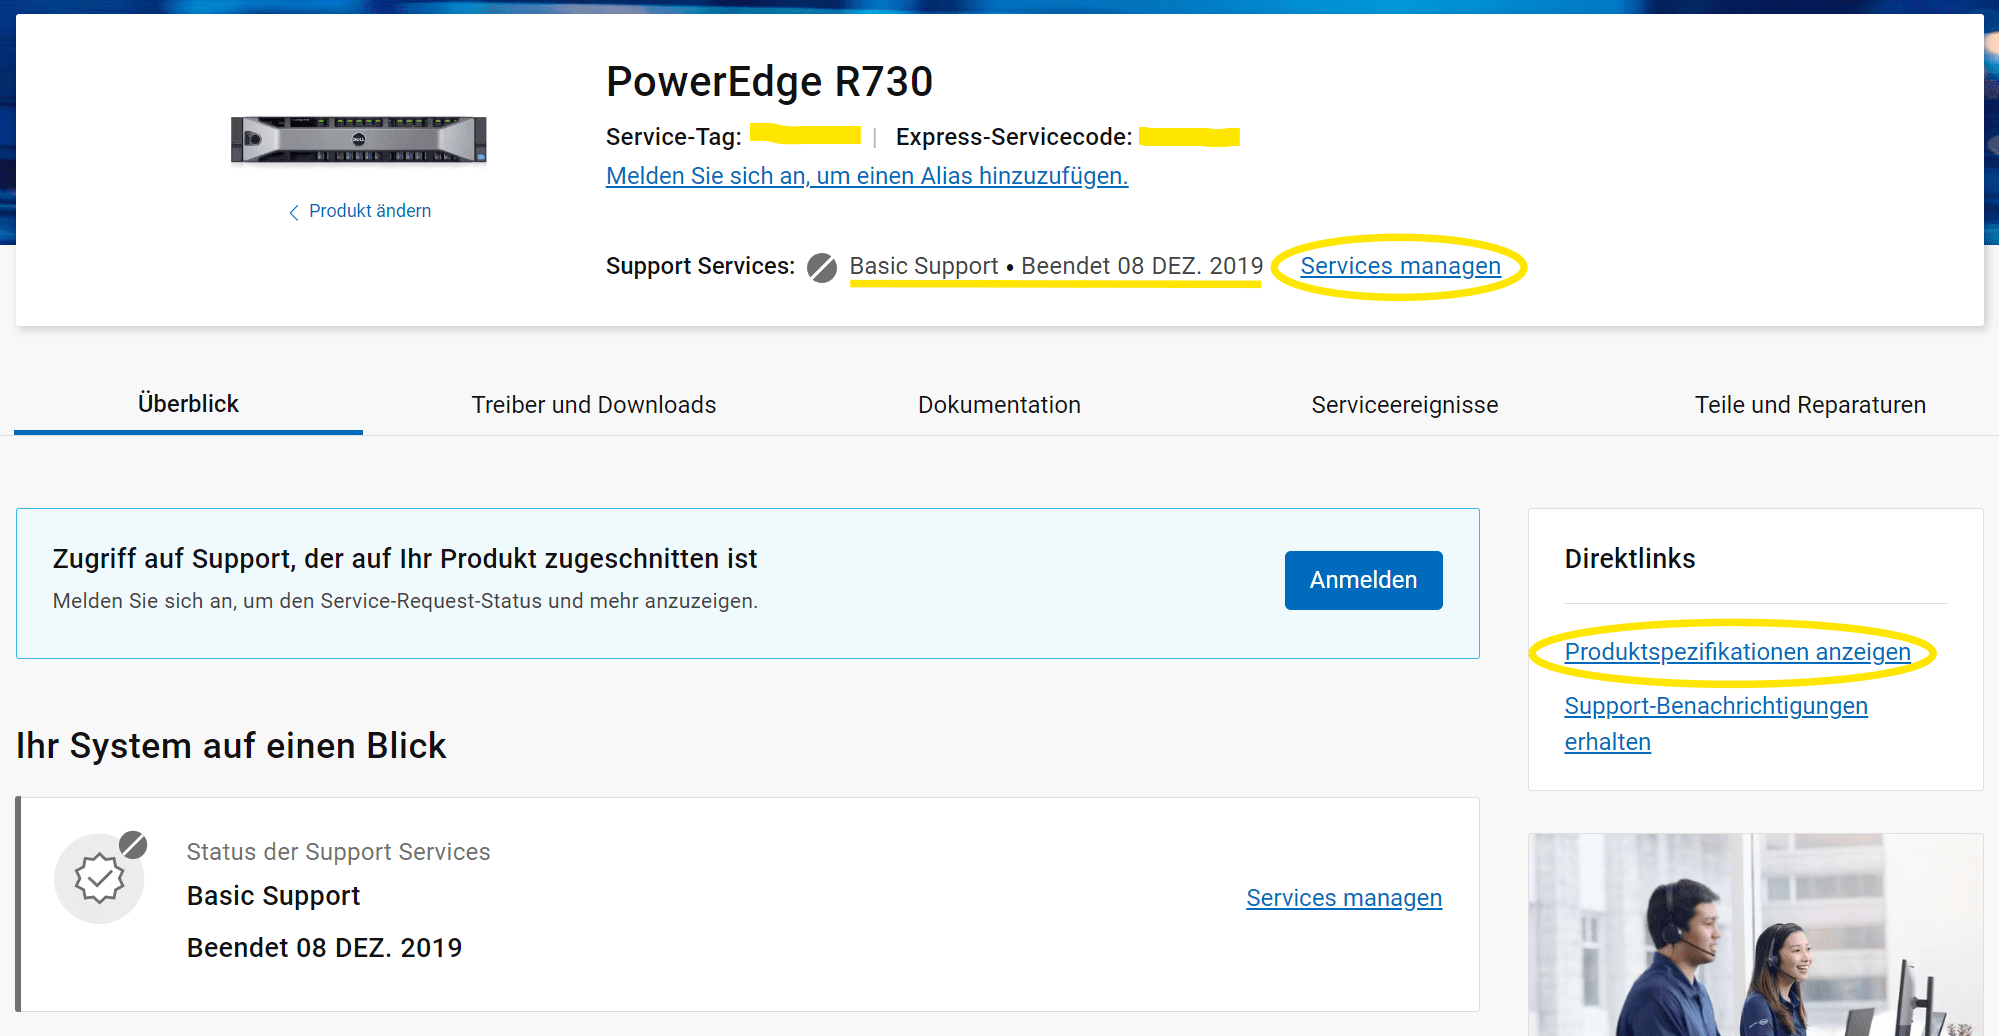This screenshot has width=1999, height=1036.
Task: Click the expired status icon beside Support Services
Action: [822, 267]
